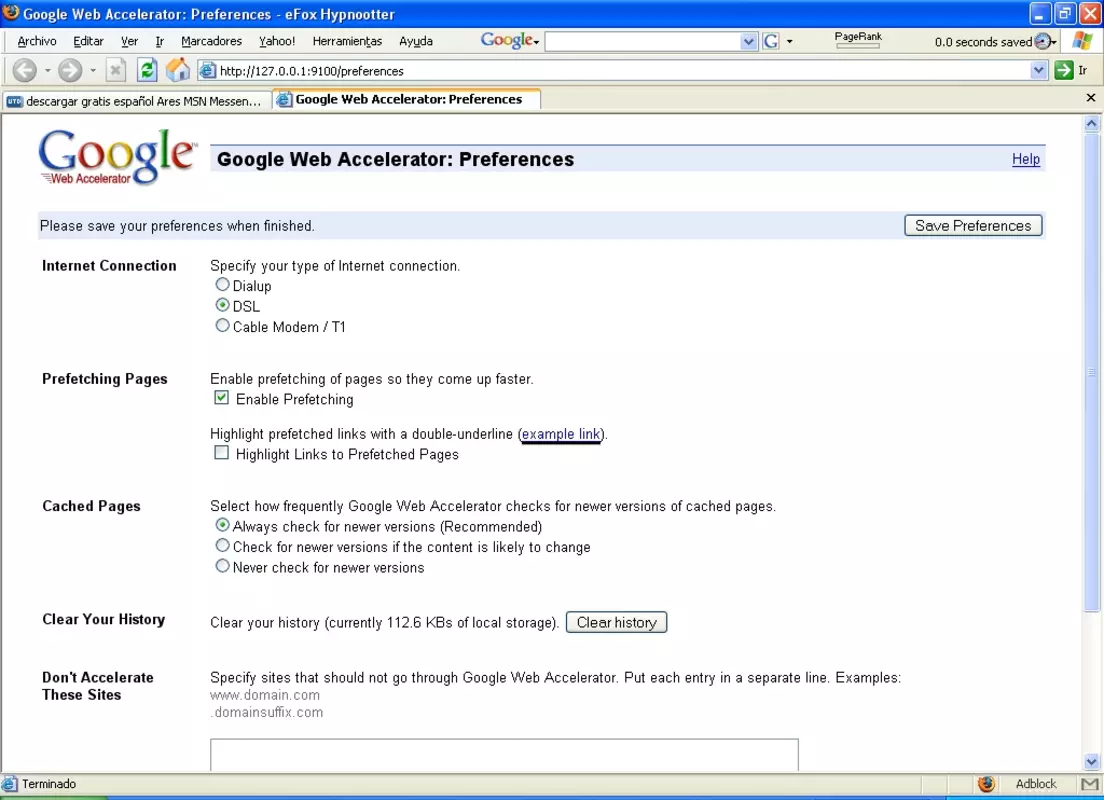
Task: Close the current tab with the X
Action: (x=1091, y=98)
